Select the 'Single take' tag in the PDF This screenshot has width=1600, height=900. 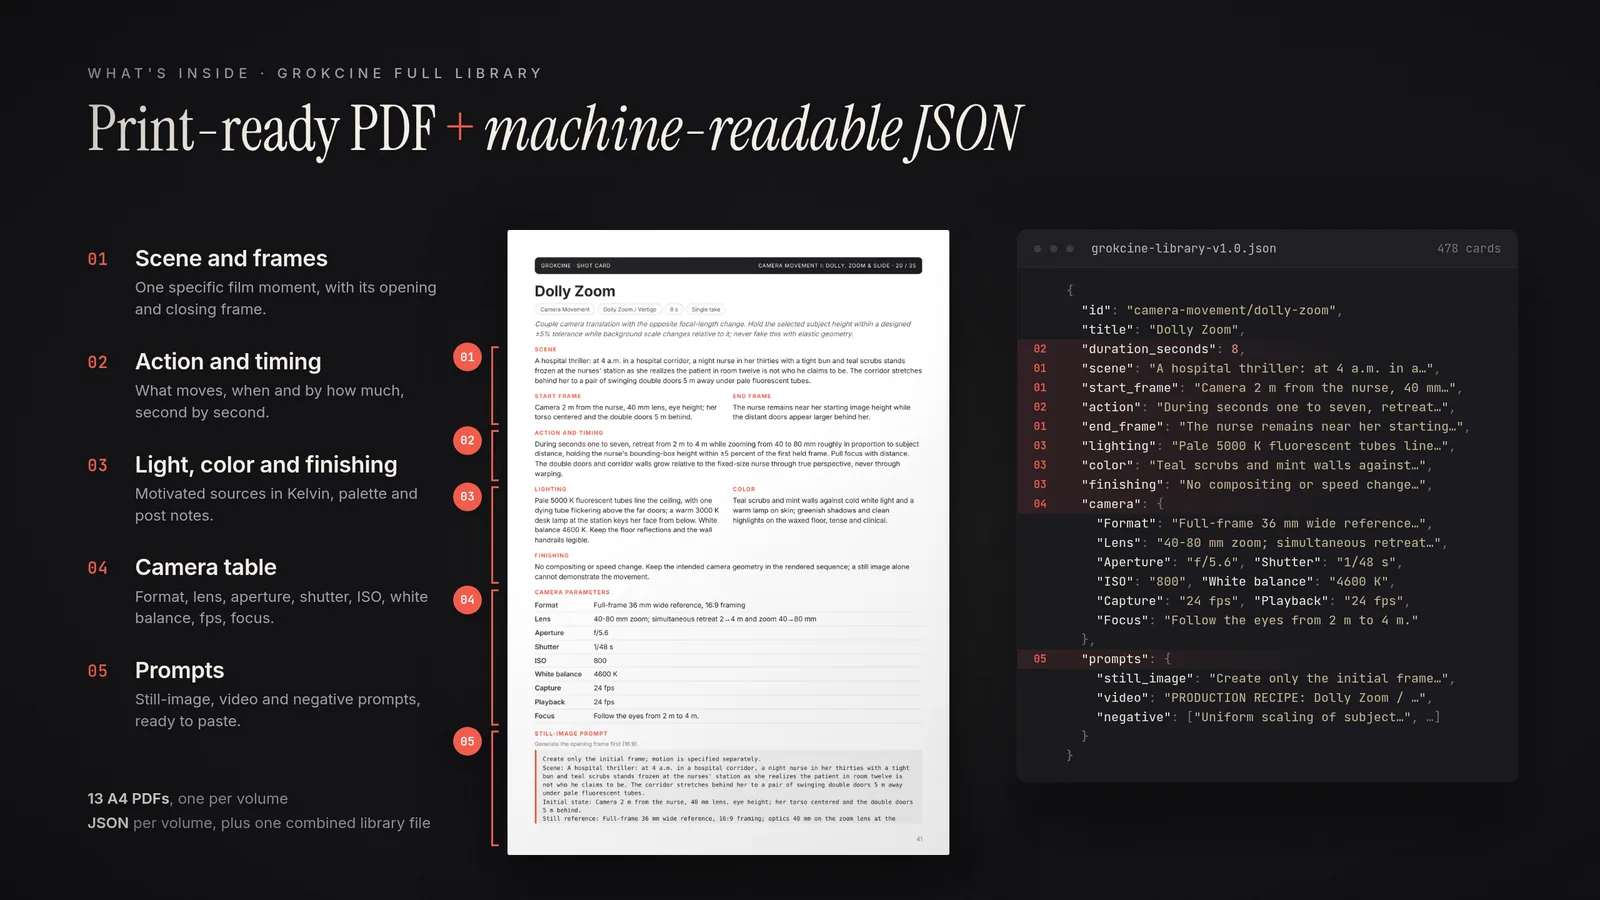(x=706, y=309)
